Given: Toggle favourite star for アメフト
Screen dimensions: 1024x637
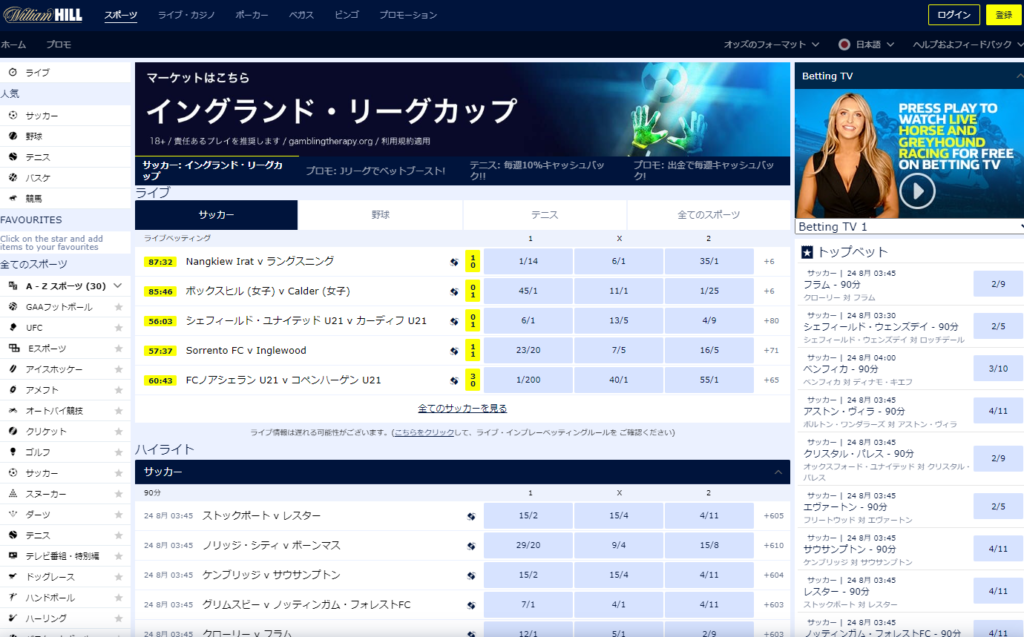Looking at the screenshot, I should (118, 389).
